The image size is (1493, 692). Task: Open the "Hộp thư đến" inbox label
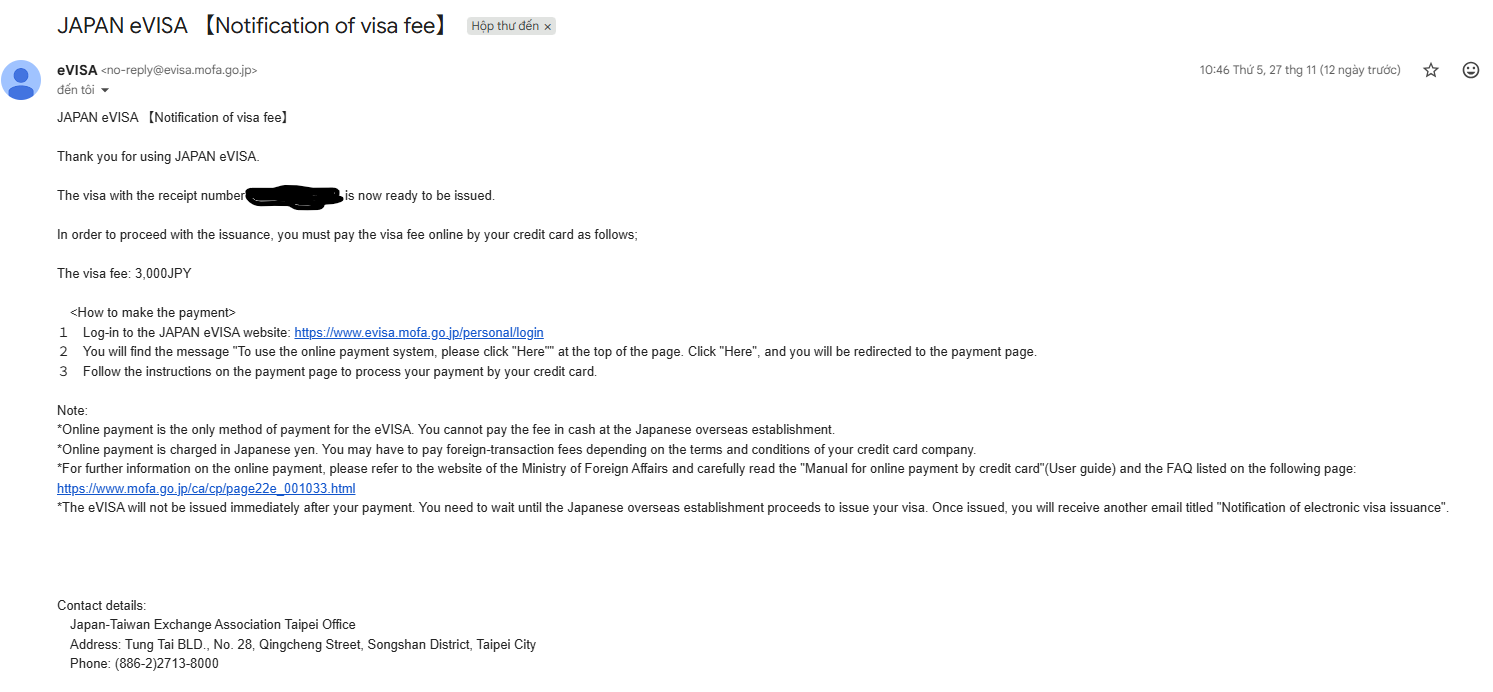pyautogui.click(x=505, y=27)
